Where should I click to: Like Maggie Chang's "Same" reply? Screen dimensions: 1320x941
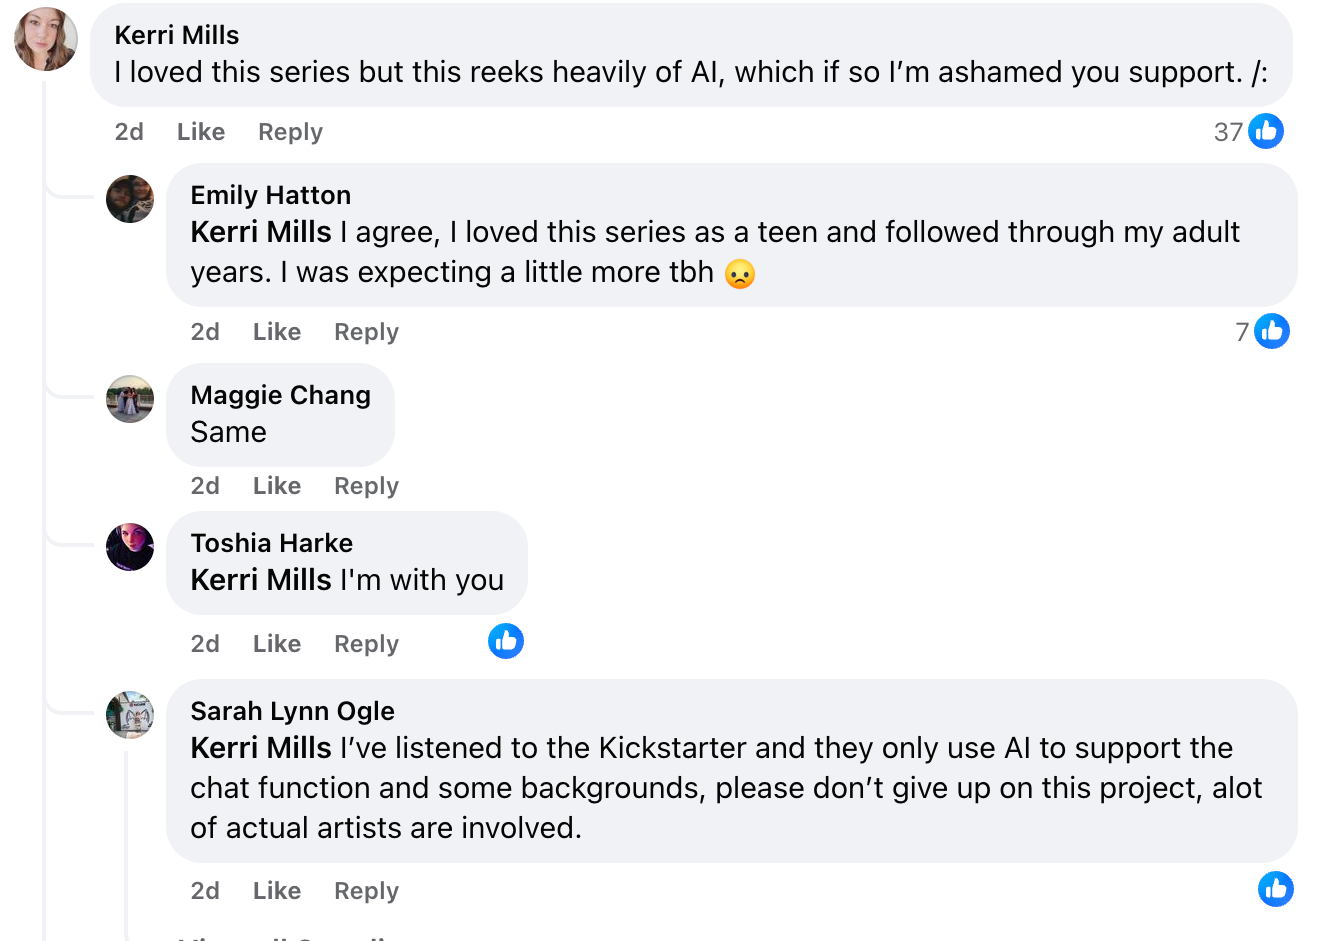(x=276, y=486)
